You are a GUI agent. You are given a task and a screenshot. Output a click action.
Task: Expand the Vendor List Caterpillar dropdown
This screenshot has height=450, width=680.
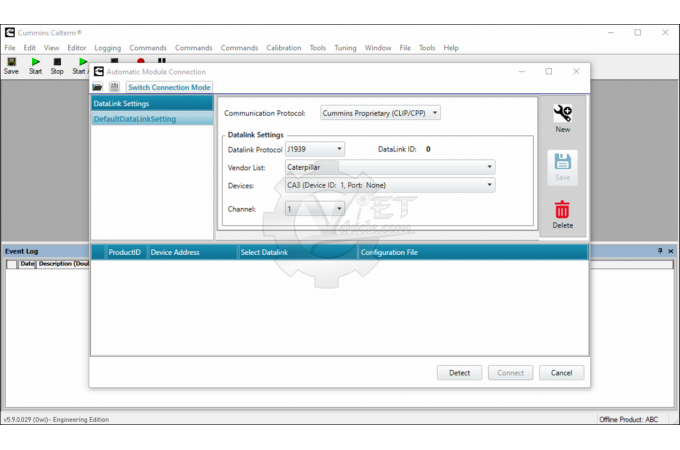pos(390,167)
